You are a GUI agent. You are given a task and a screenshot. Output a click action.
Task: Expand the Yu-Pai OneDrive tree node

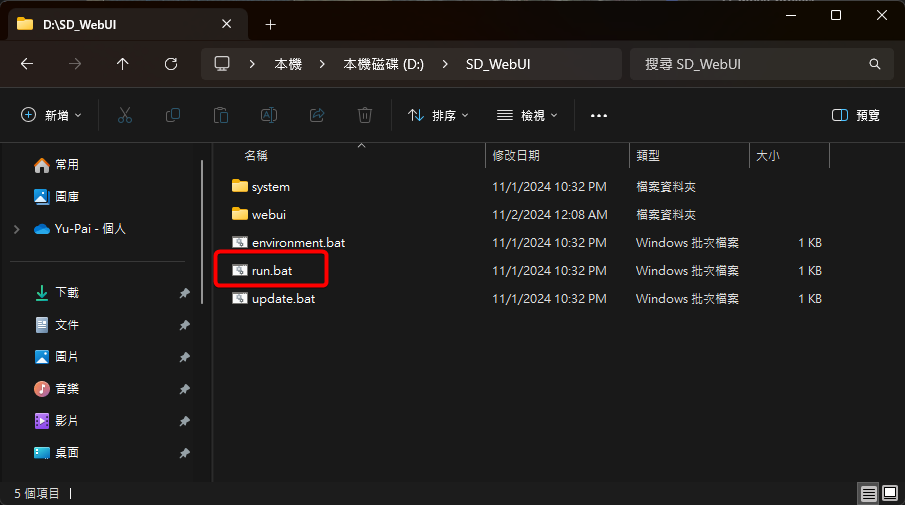17,229
